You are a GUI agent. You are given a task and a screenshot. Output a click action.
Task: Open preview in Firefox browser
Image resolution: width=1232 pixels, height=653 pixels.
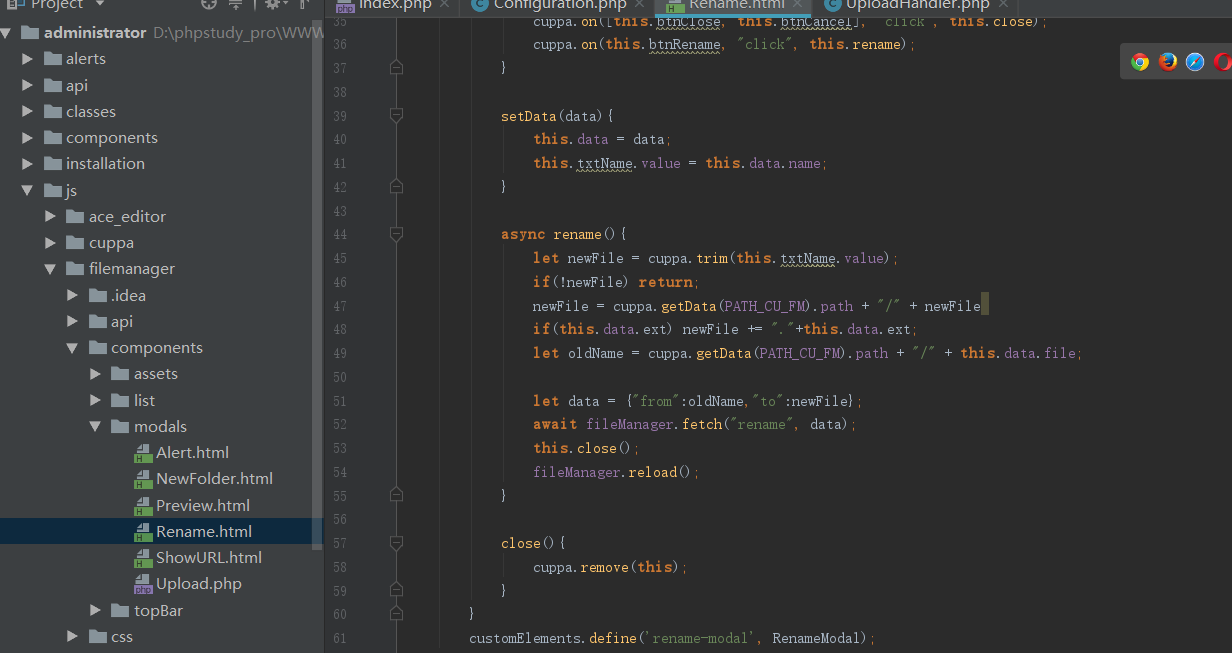click(x=1168, y=62)
